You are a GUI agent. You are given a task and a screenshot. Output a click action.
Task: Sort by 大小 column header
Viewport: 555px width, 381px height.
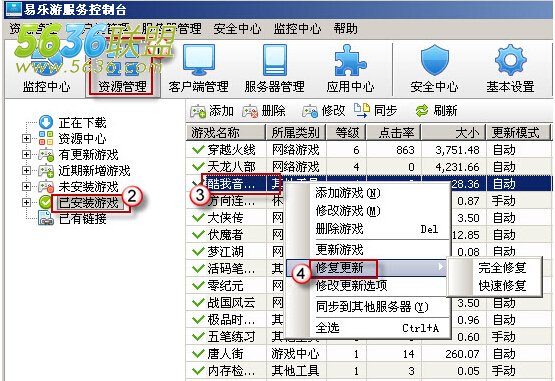pos(453,133)
